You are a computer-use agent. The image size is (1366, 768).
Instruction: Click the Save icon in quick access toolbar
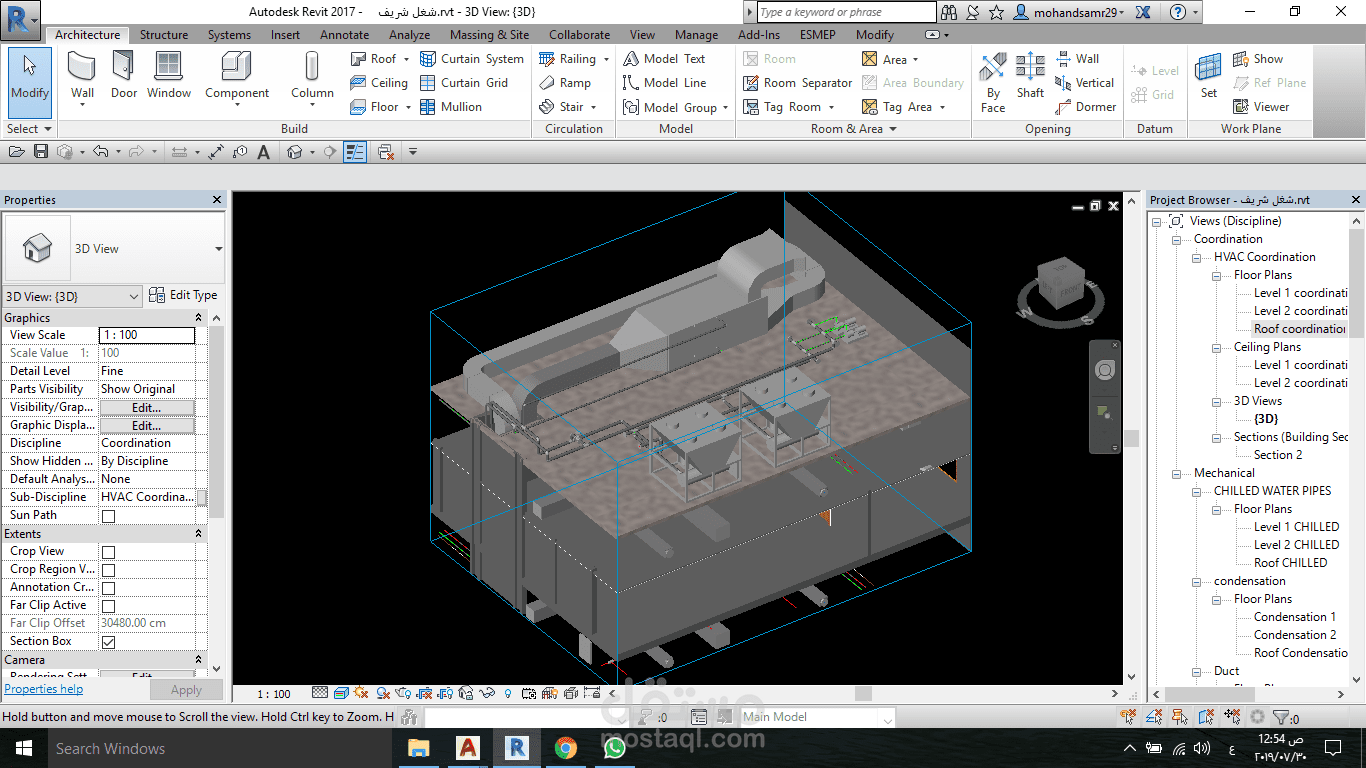pyautogui.click(x=41, y=152)
